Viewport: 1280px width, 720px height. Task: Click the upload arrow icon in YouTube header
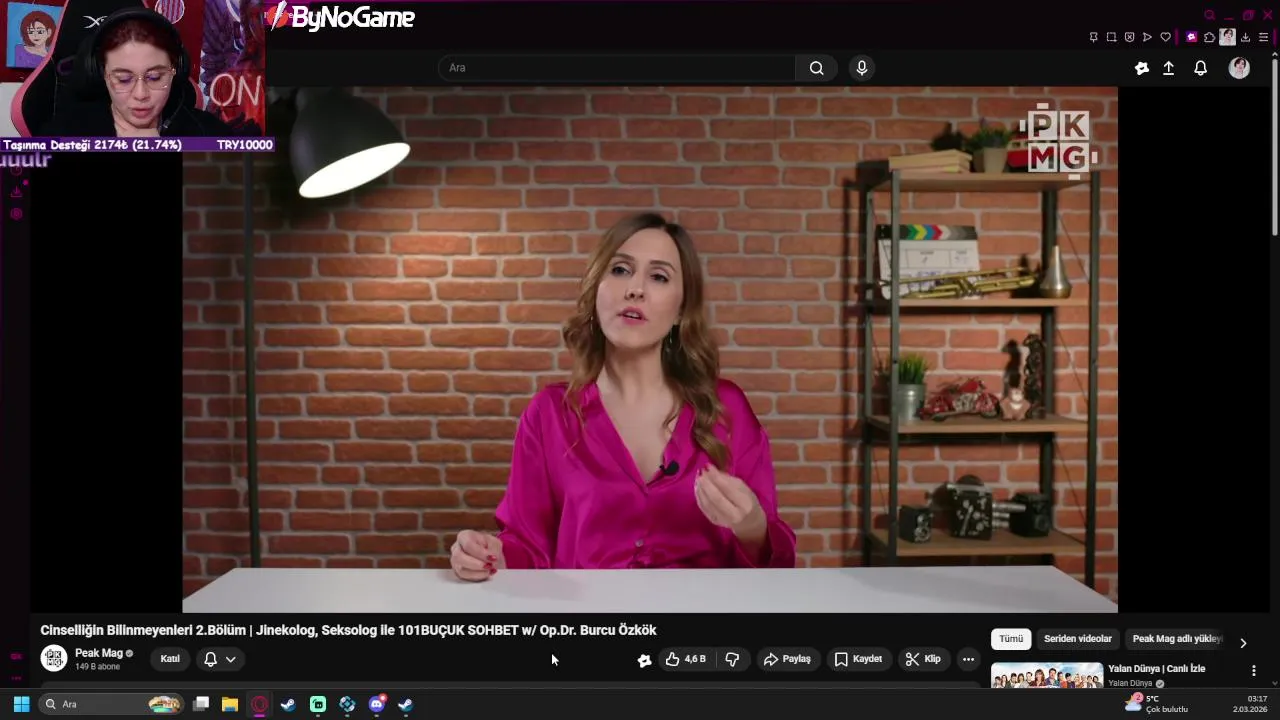tap(1168, 68)
